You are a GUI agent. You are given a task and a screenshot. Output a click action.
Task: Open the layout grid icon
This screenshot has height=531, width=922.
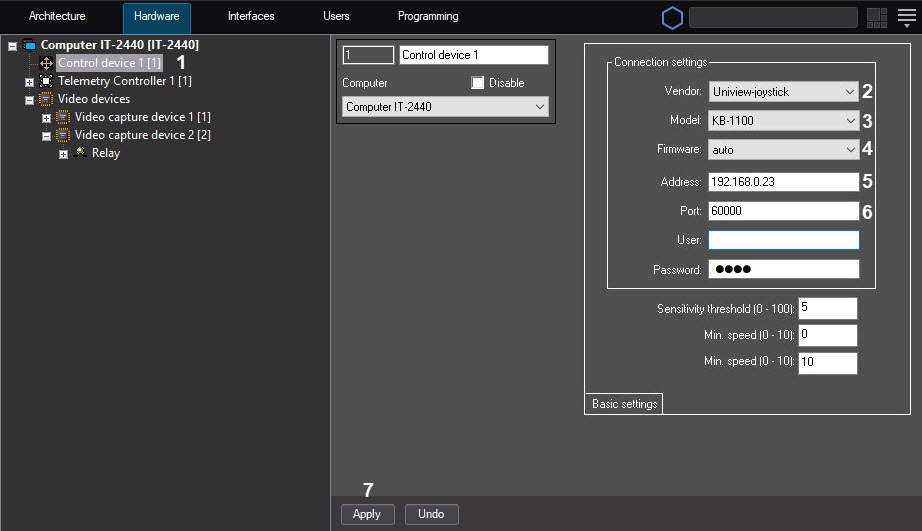point(876,17)
